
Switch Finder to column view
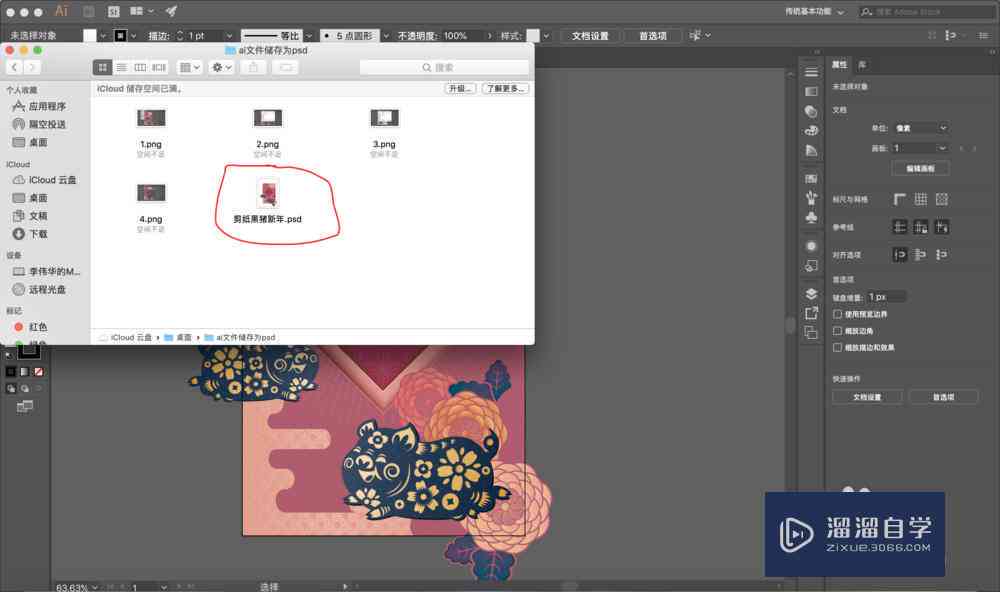140,67
